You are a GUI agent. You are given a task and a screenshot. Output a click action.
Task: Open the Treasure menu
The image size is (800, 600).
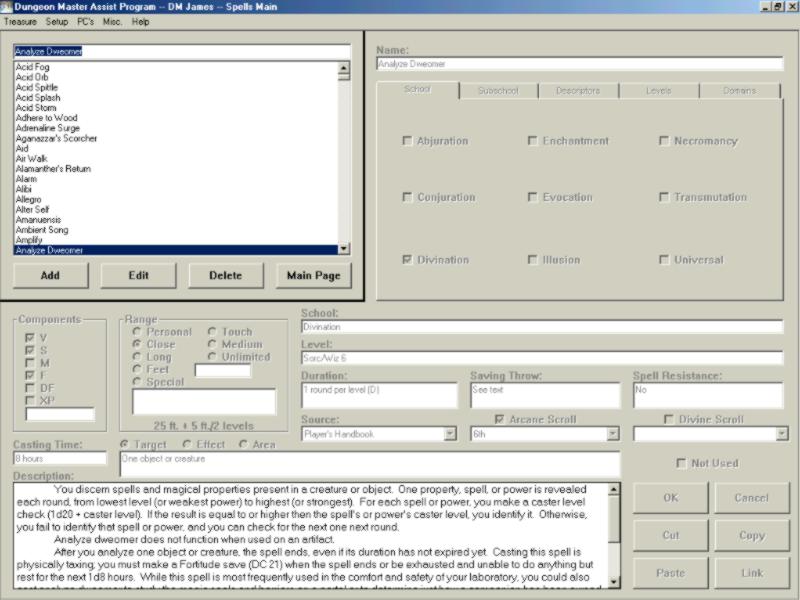coord(20,21)
